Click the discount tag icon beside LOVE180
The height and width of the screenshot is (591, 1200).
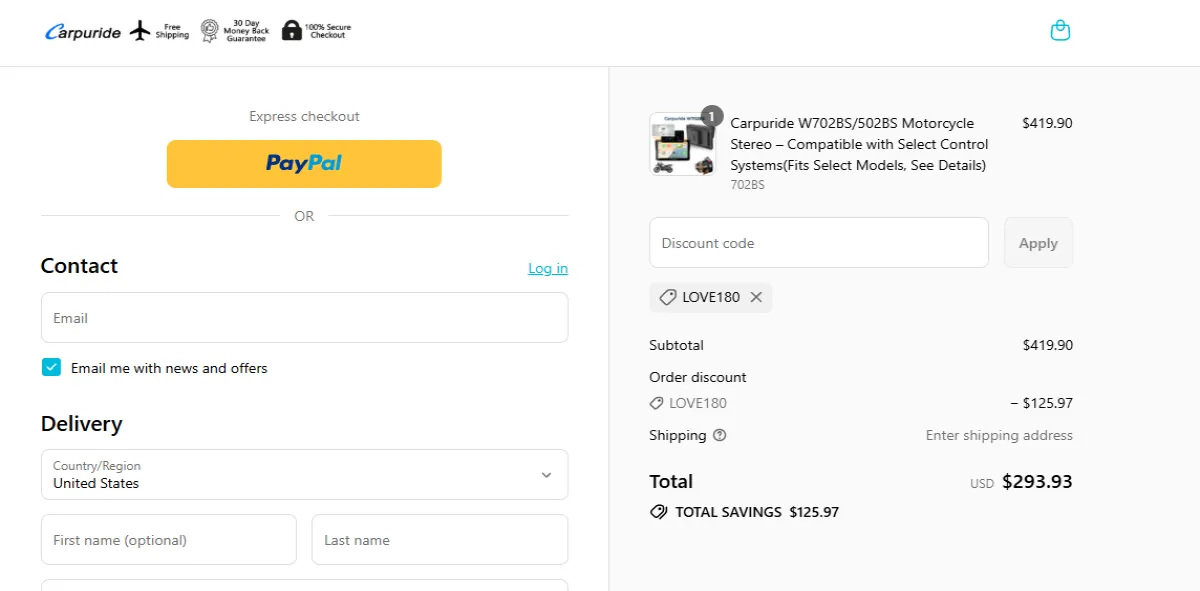[x=668, y=297]
